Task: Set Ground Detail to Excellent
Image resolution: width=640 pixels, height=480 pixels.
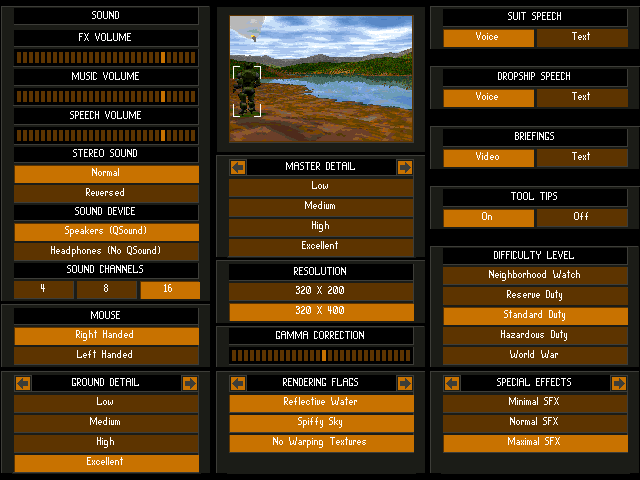Action: pos(107,463)
